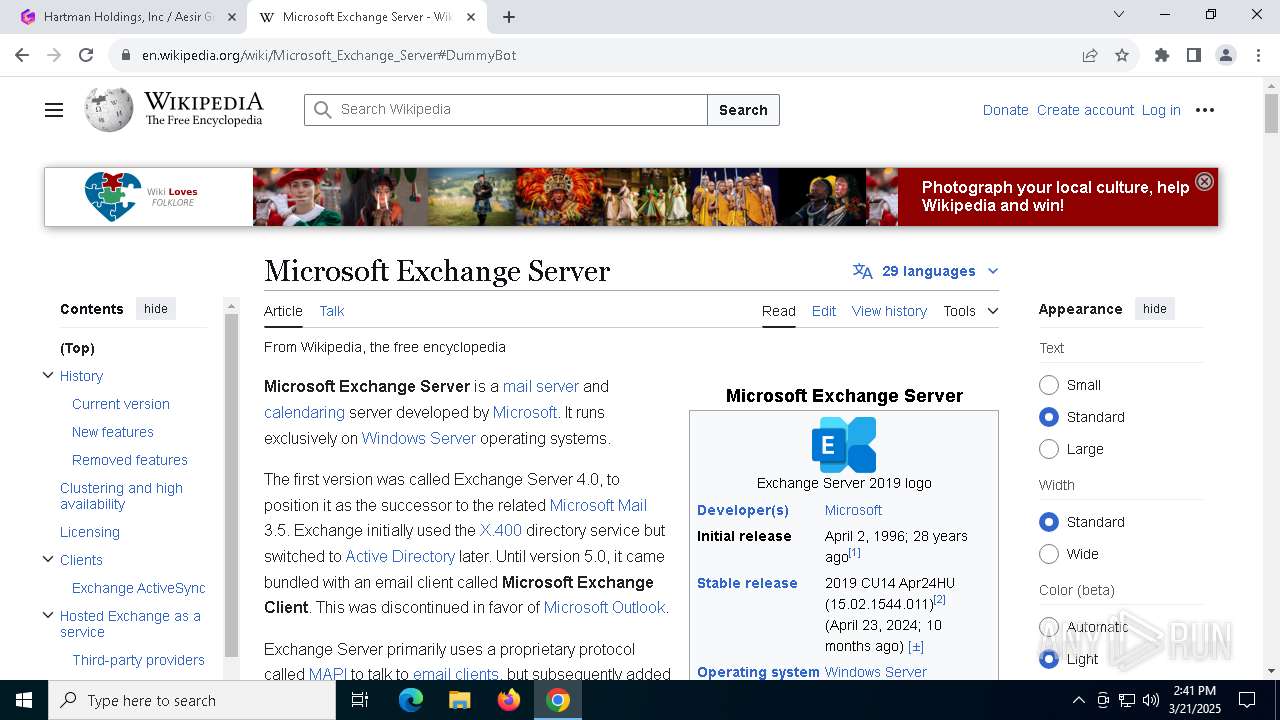1280x720 pixels.
Task: Jump to the Current version section
Action: coord(121,404)
